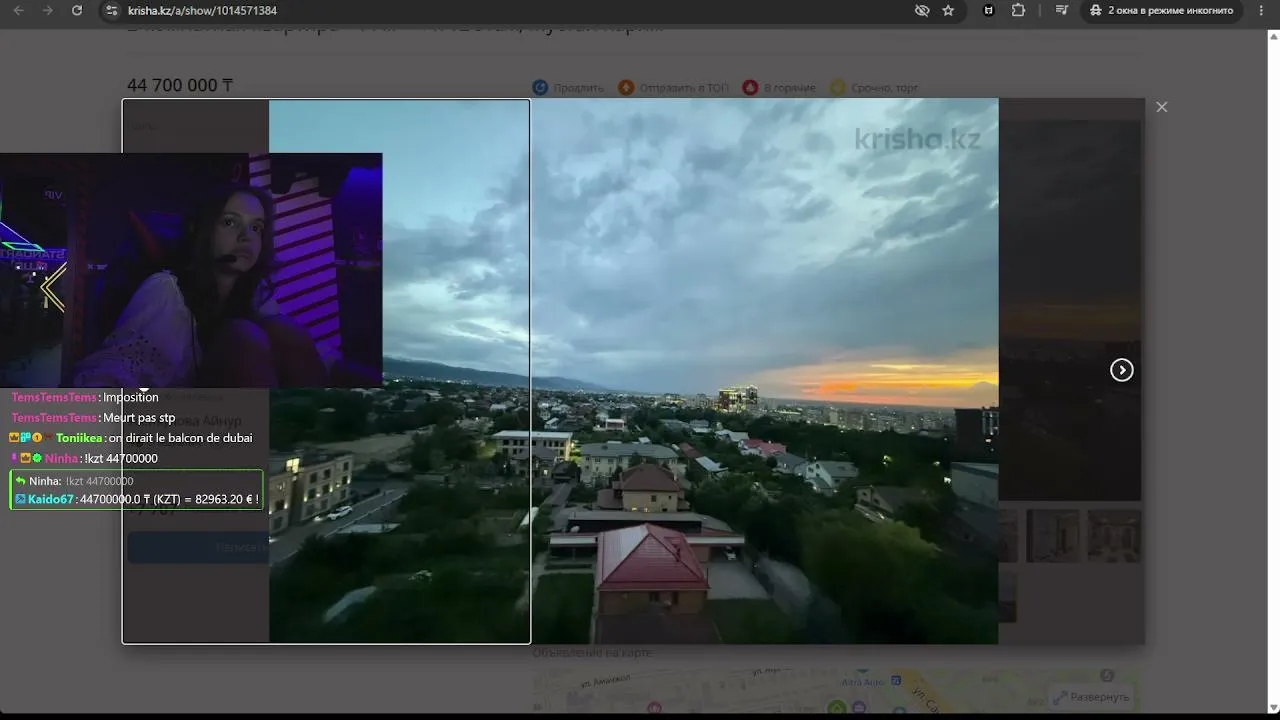Image resolution: width=1280 pixels, height=720 pixels.
Task: Close the photo gallery overlay
Action: pos(1161,107)
